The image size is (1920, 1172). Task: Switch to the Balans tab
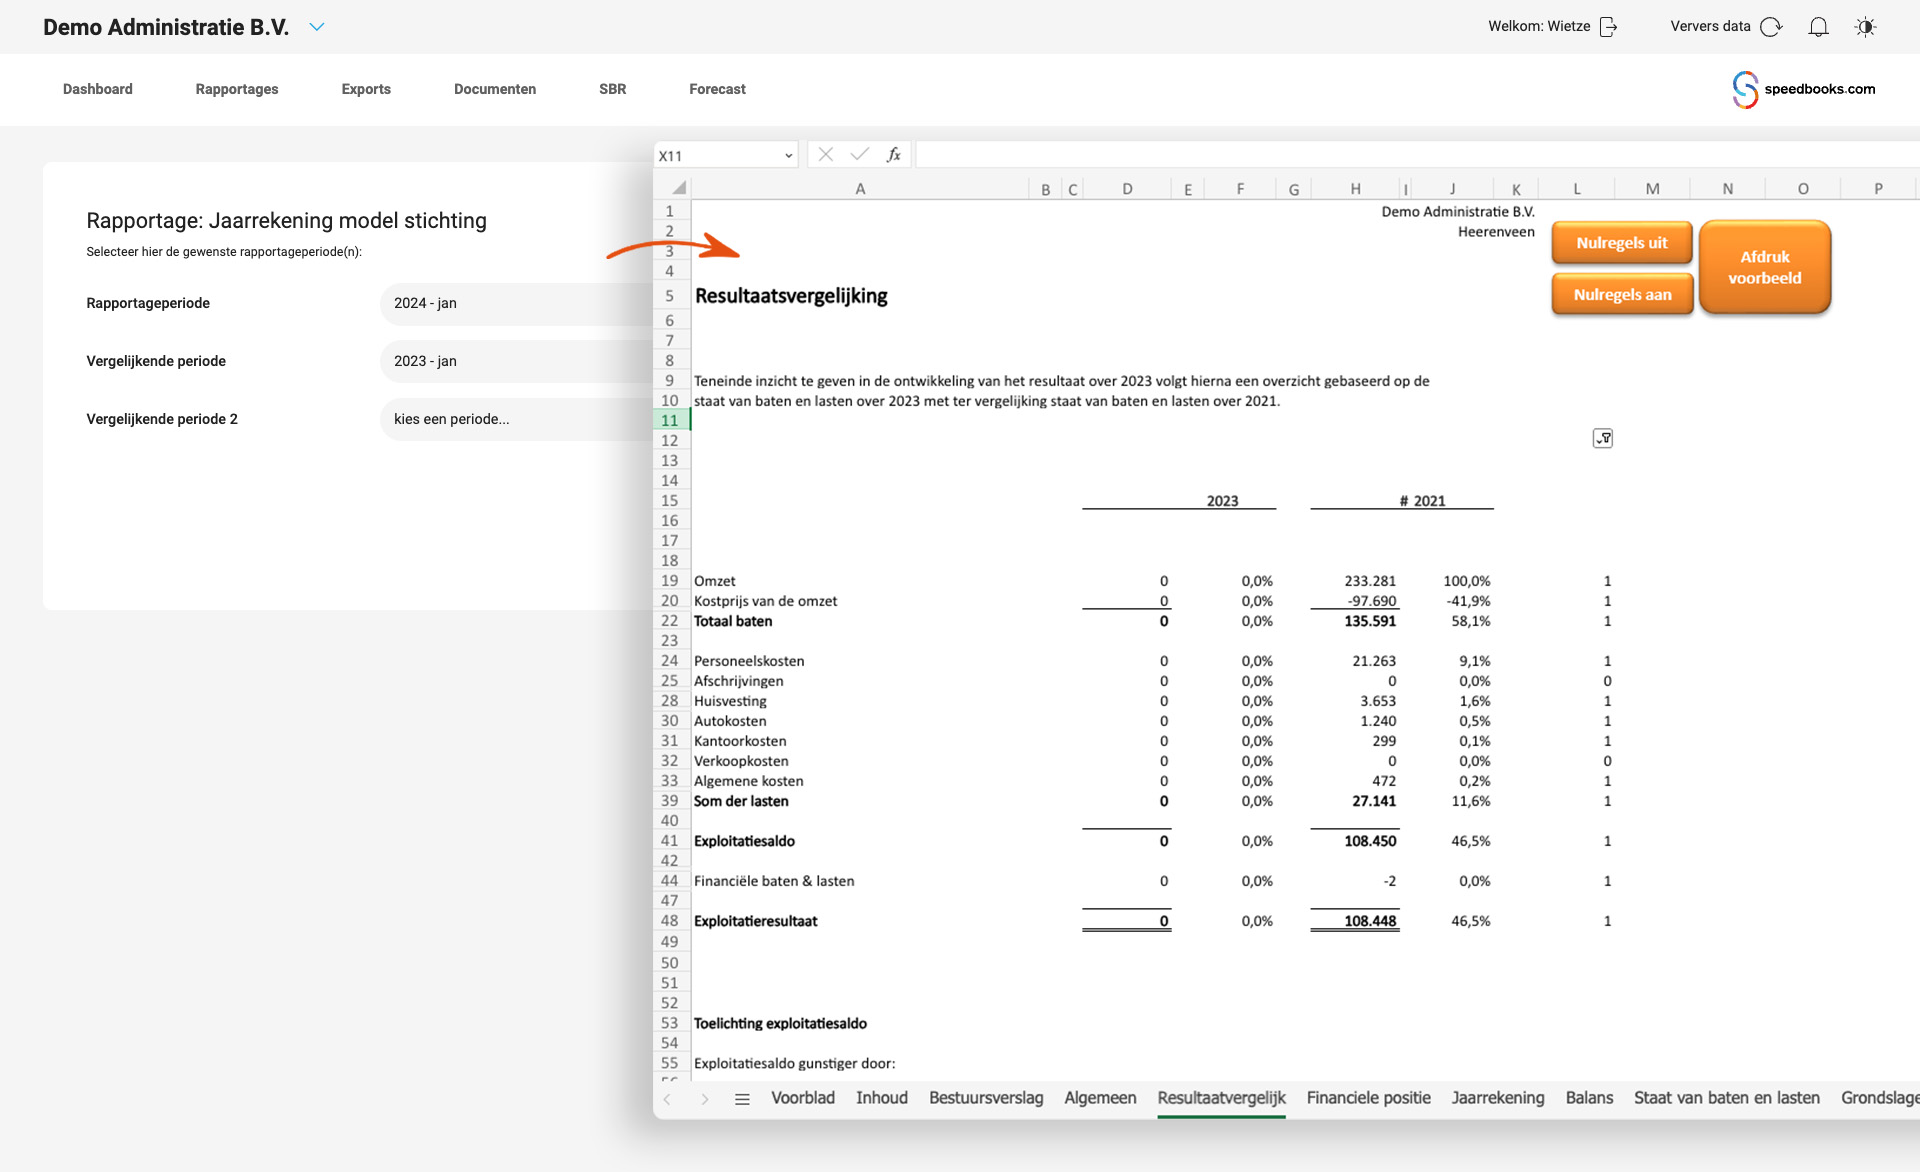point(1588,1097)
